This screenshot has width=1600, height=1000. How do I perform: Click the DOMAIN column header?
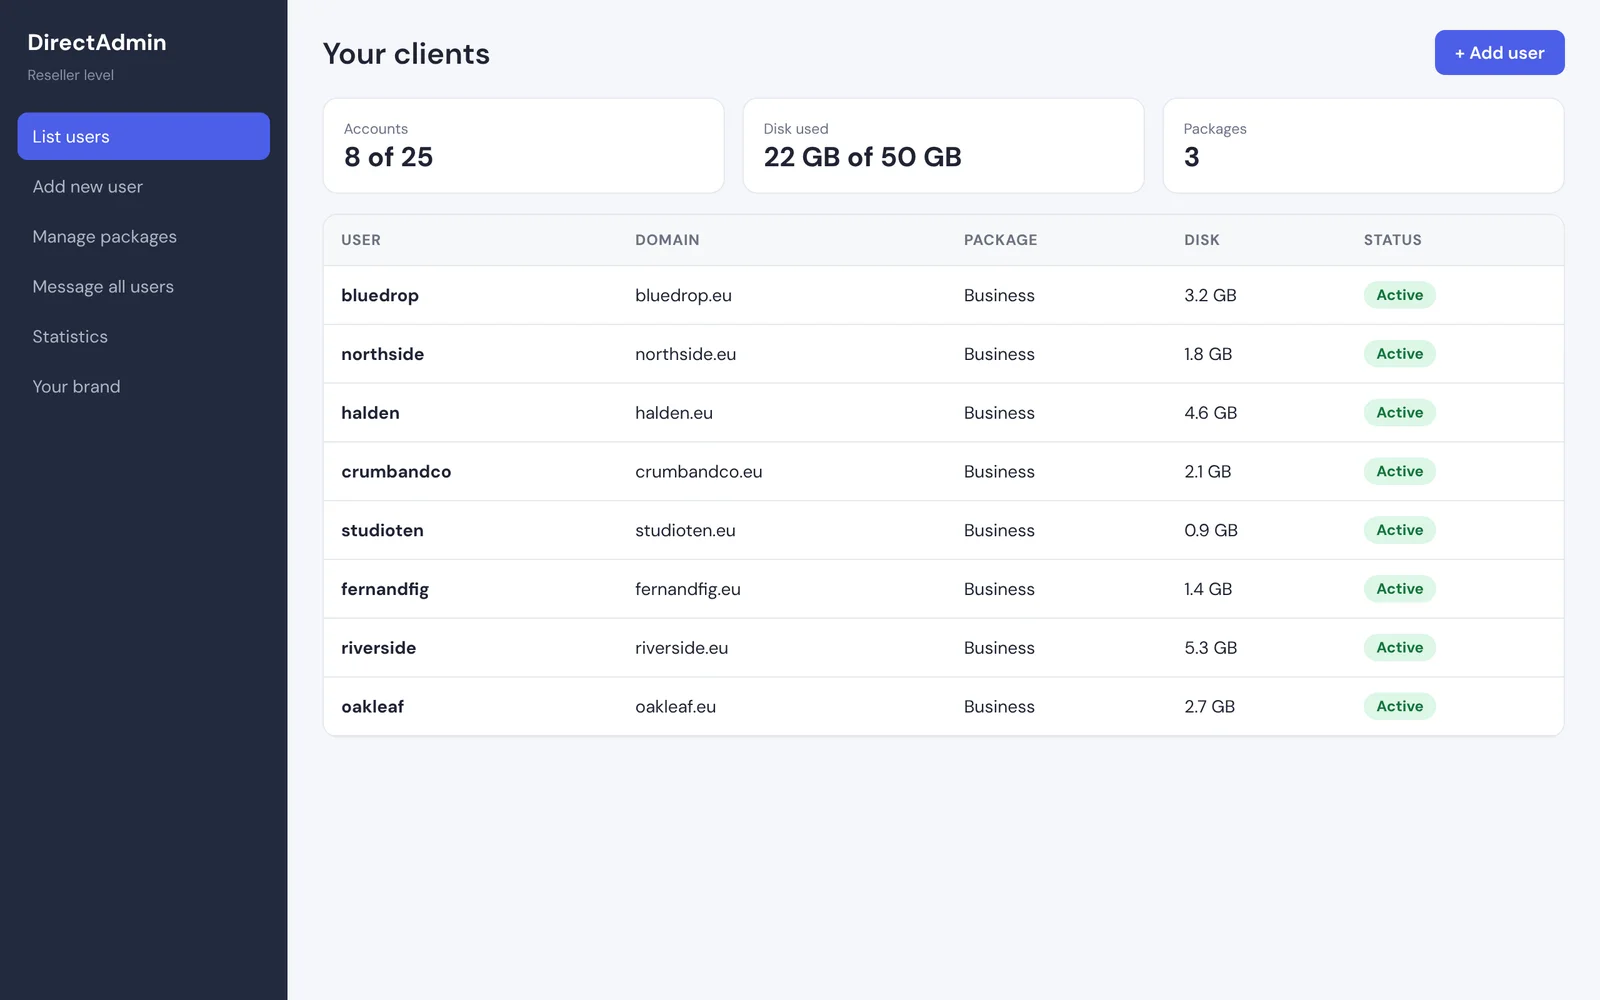point(667,240)
